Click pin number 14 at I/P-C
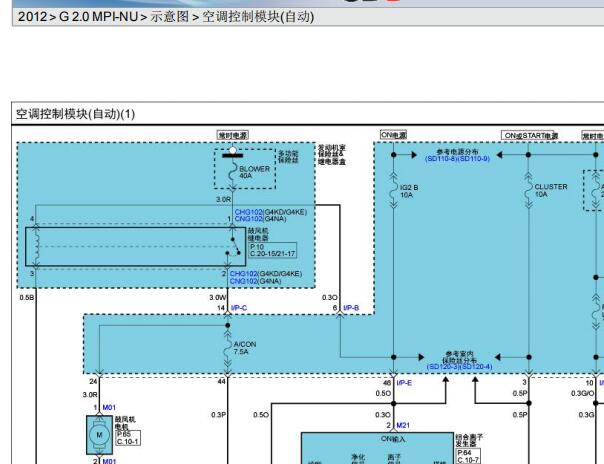 pos(221,308)
